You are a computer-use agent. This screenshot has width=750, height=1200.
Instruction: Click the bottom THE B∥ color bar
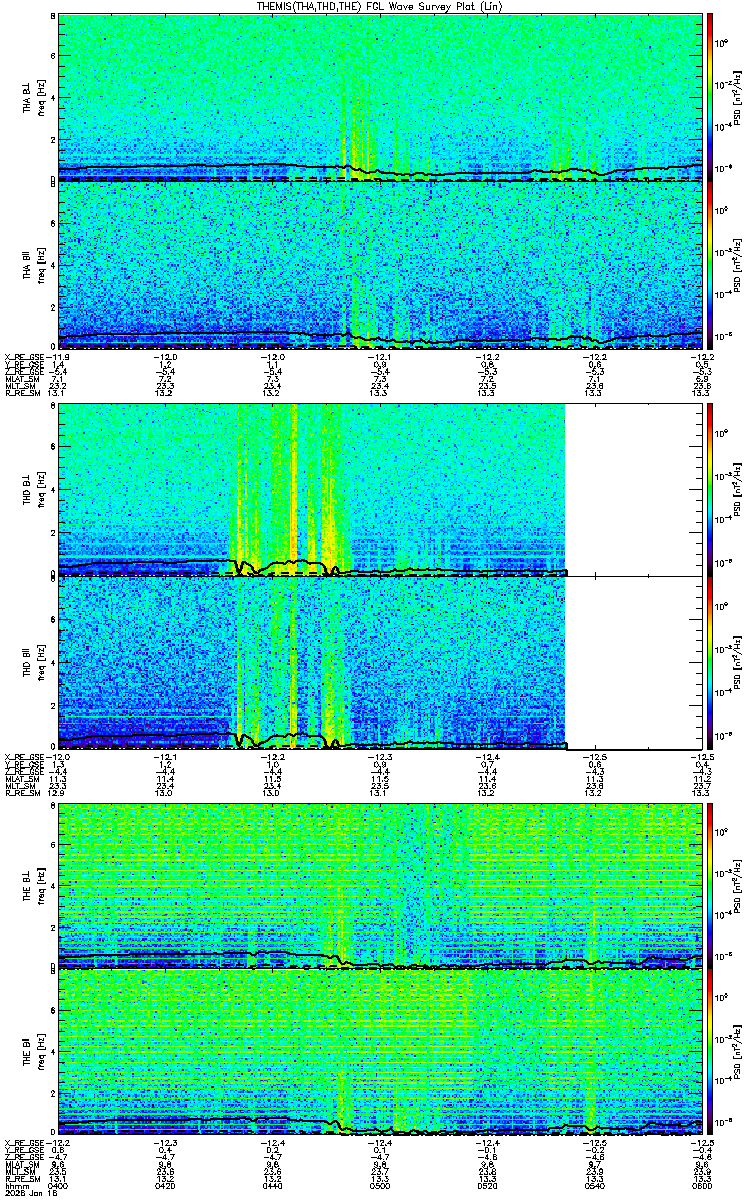710,1053
